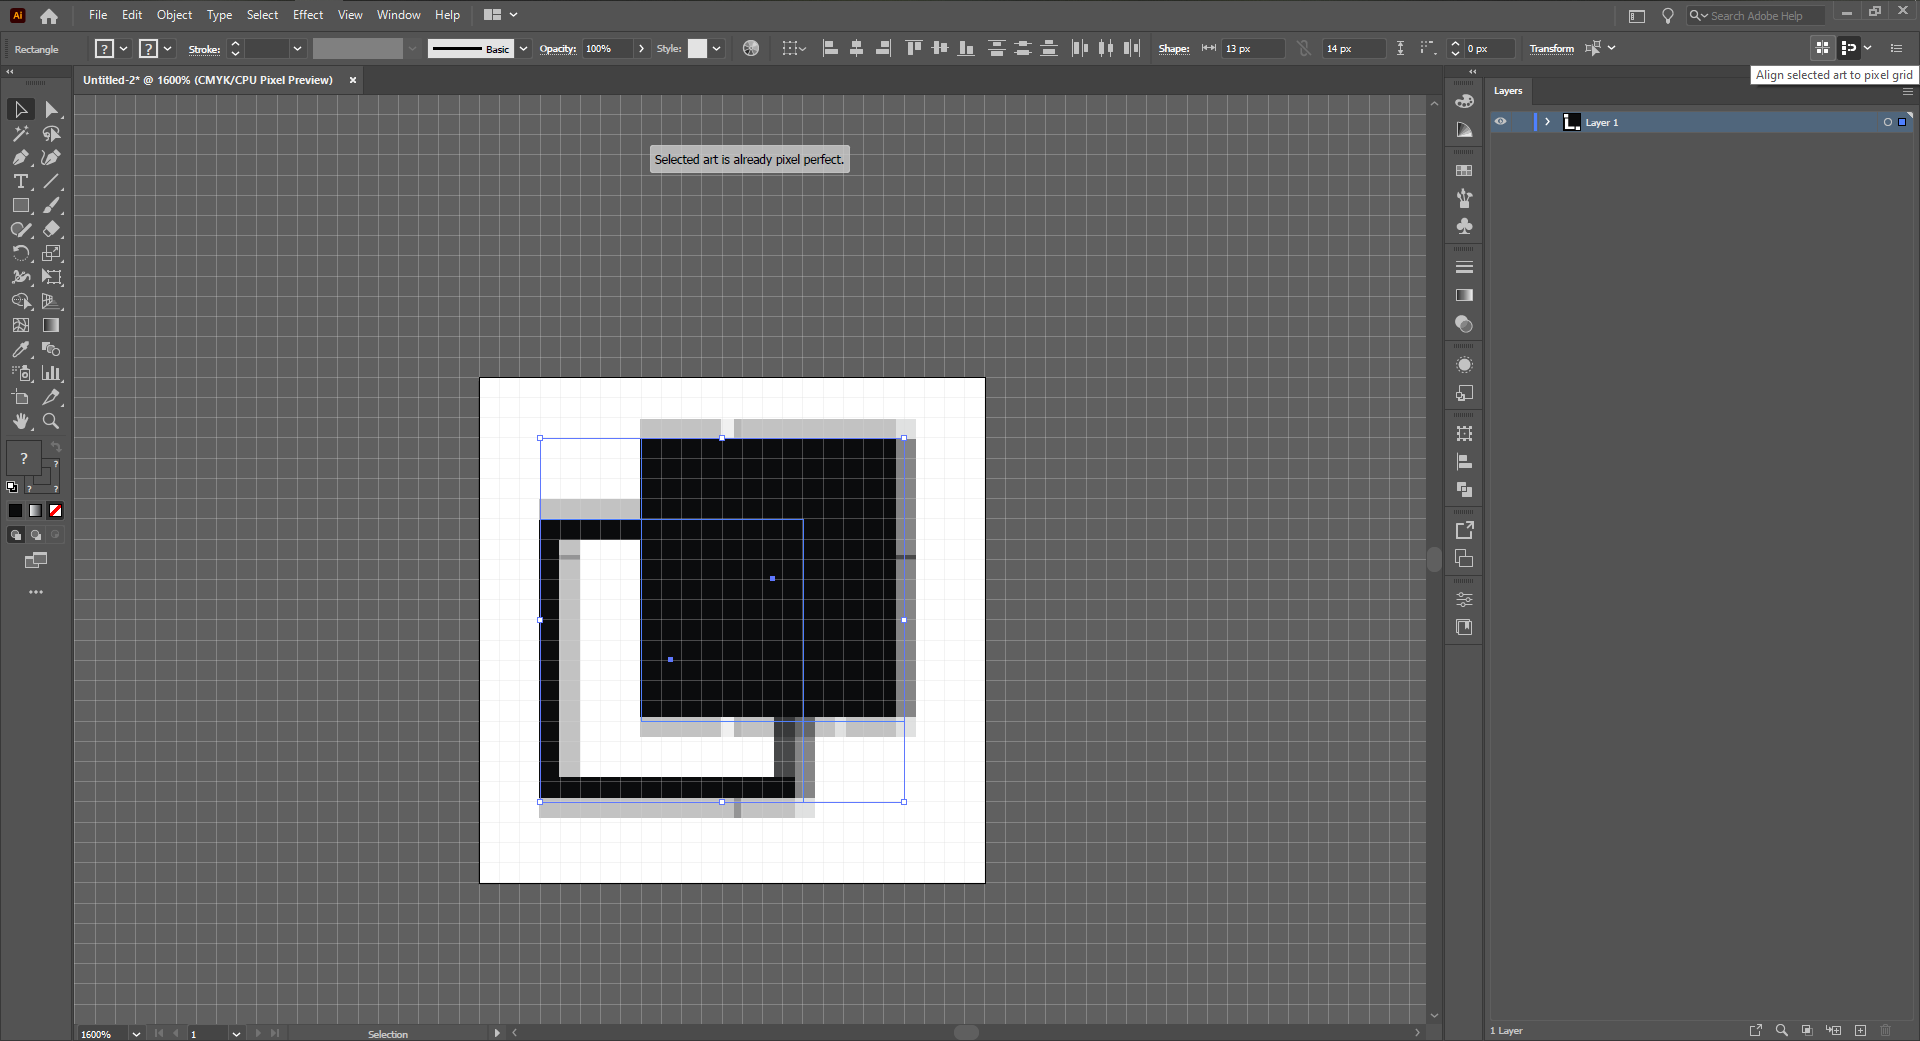The image size is (1920, 1041).
Task: Create a new layer
Action: click(1861, 1030)
